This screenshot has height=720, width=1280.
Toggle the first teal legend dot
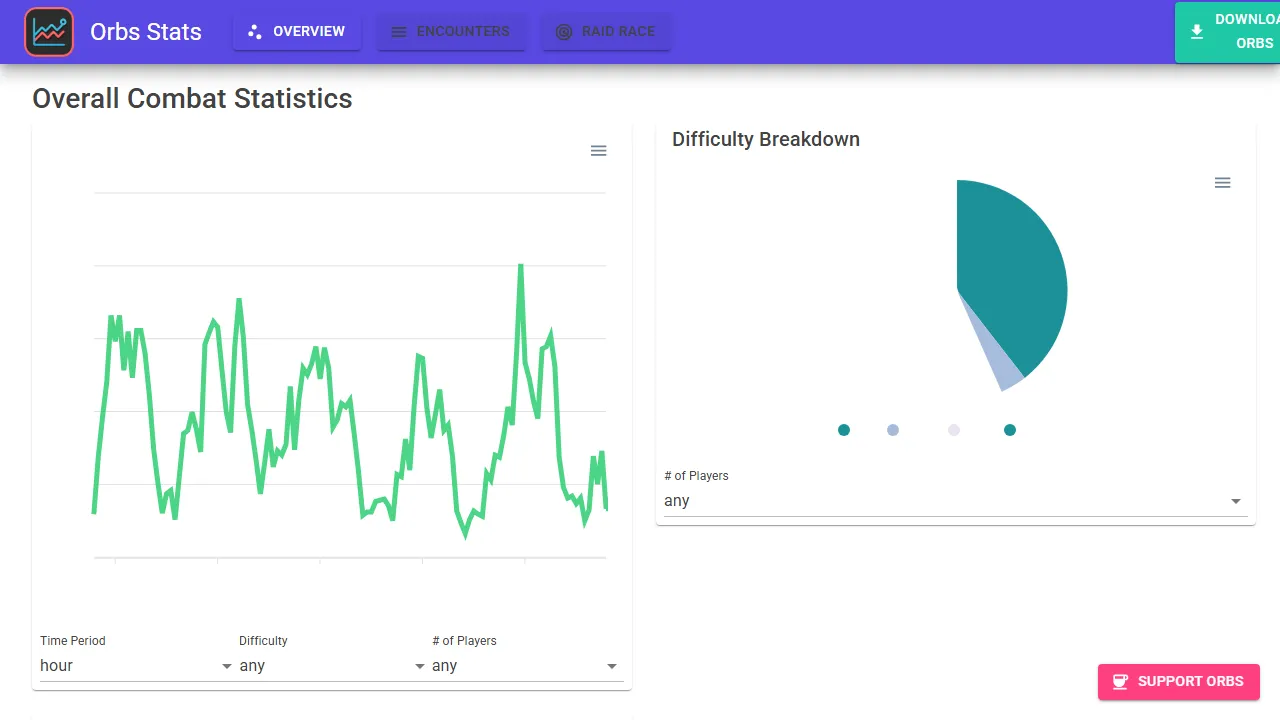pyautogui.click(x=843, y=430)
